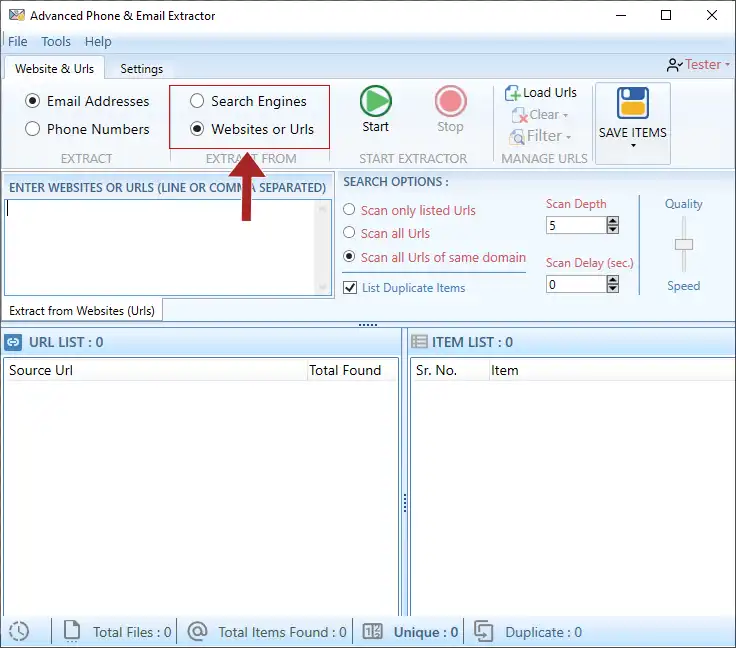736x648 pixels.
Task: Open the Tools menu
Action: point(56,41)
